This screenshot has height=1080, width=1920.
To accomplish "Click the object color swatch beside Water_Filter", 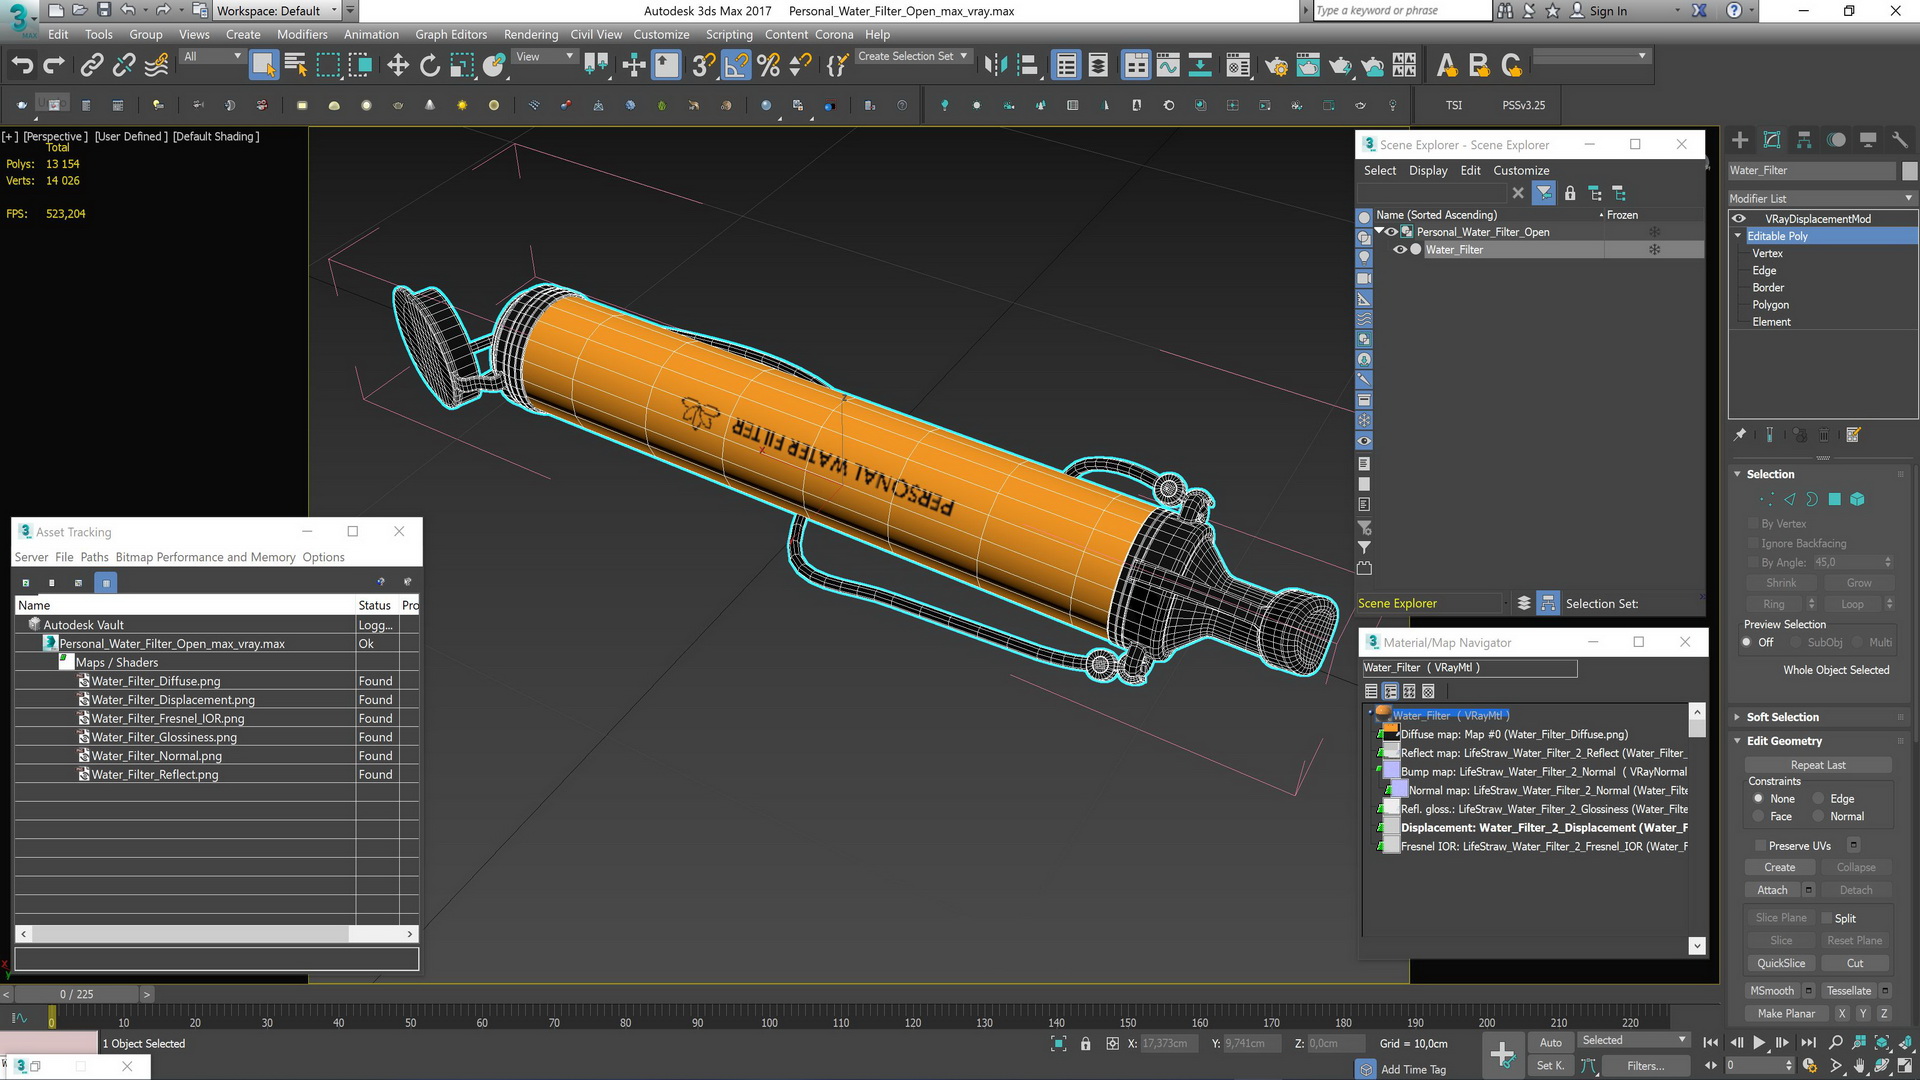I will click(1908, 171).
